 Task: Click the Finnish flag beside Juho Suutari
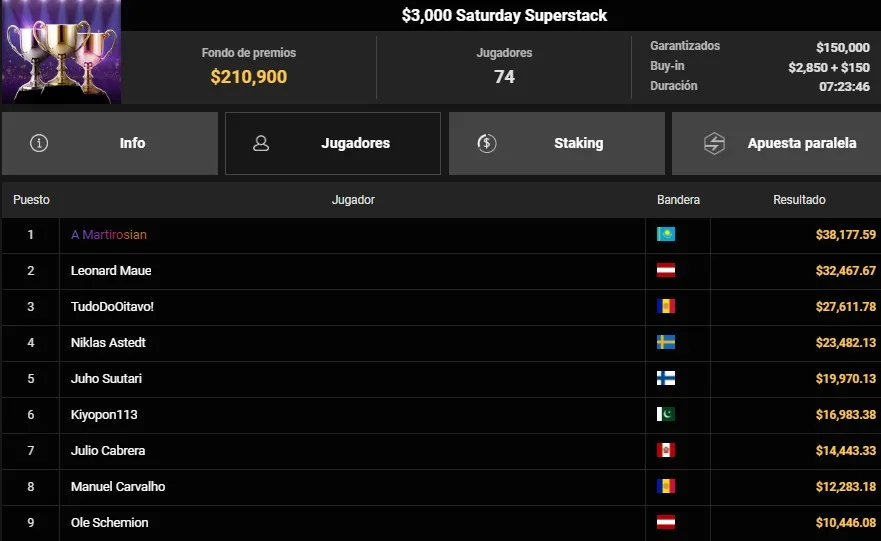pyautogui.click(x=666, y=378)
